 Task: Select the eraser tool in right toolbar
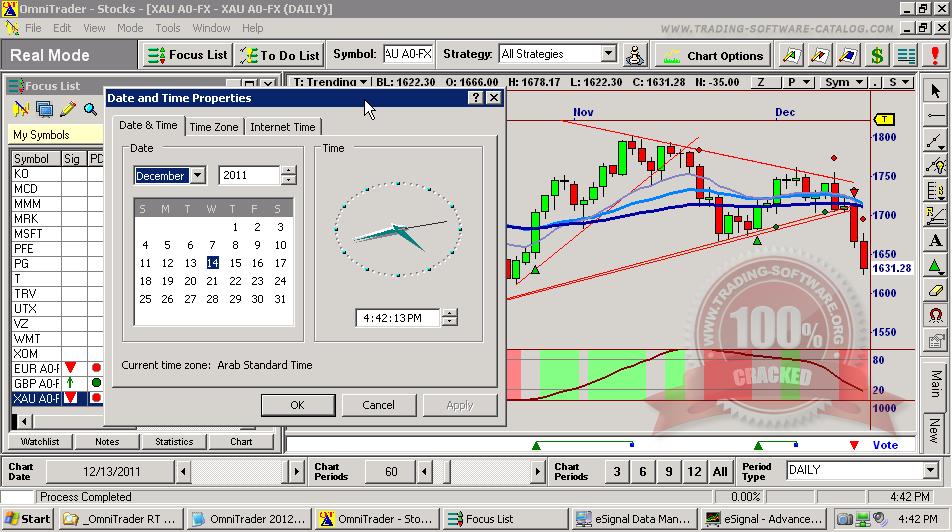pos(935,290)
